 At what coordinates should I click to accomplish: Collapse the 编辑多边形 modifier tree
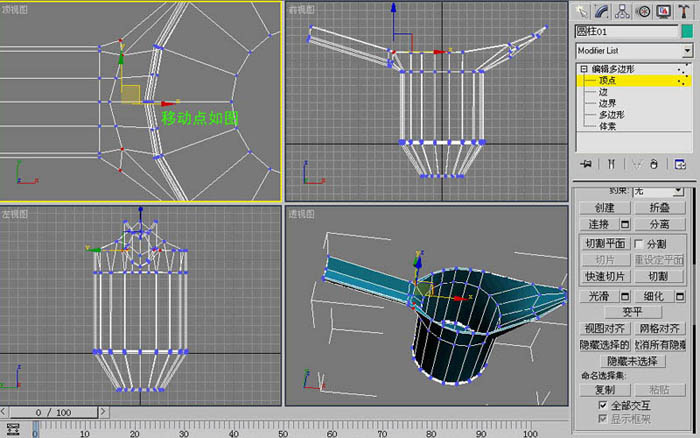pos(584,69)
